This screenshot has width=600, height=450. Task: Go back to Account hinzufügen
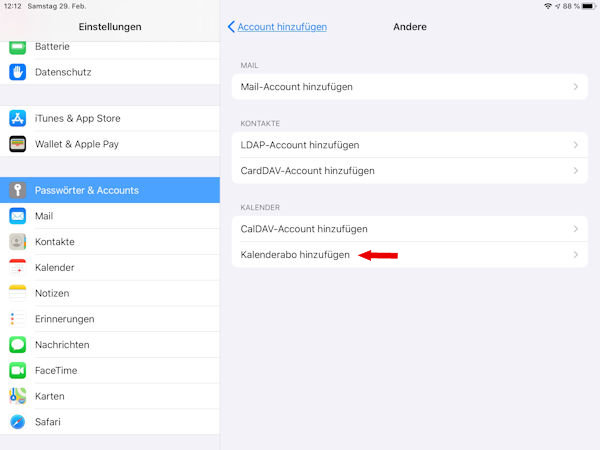pyautogui.click(x=277, y=27)
